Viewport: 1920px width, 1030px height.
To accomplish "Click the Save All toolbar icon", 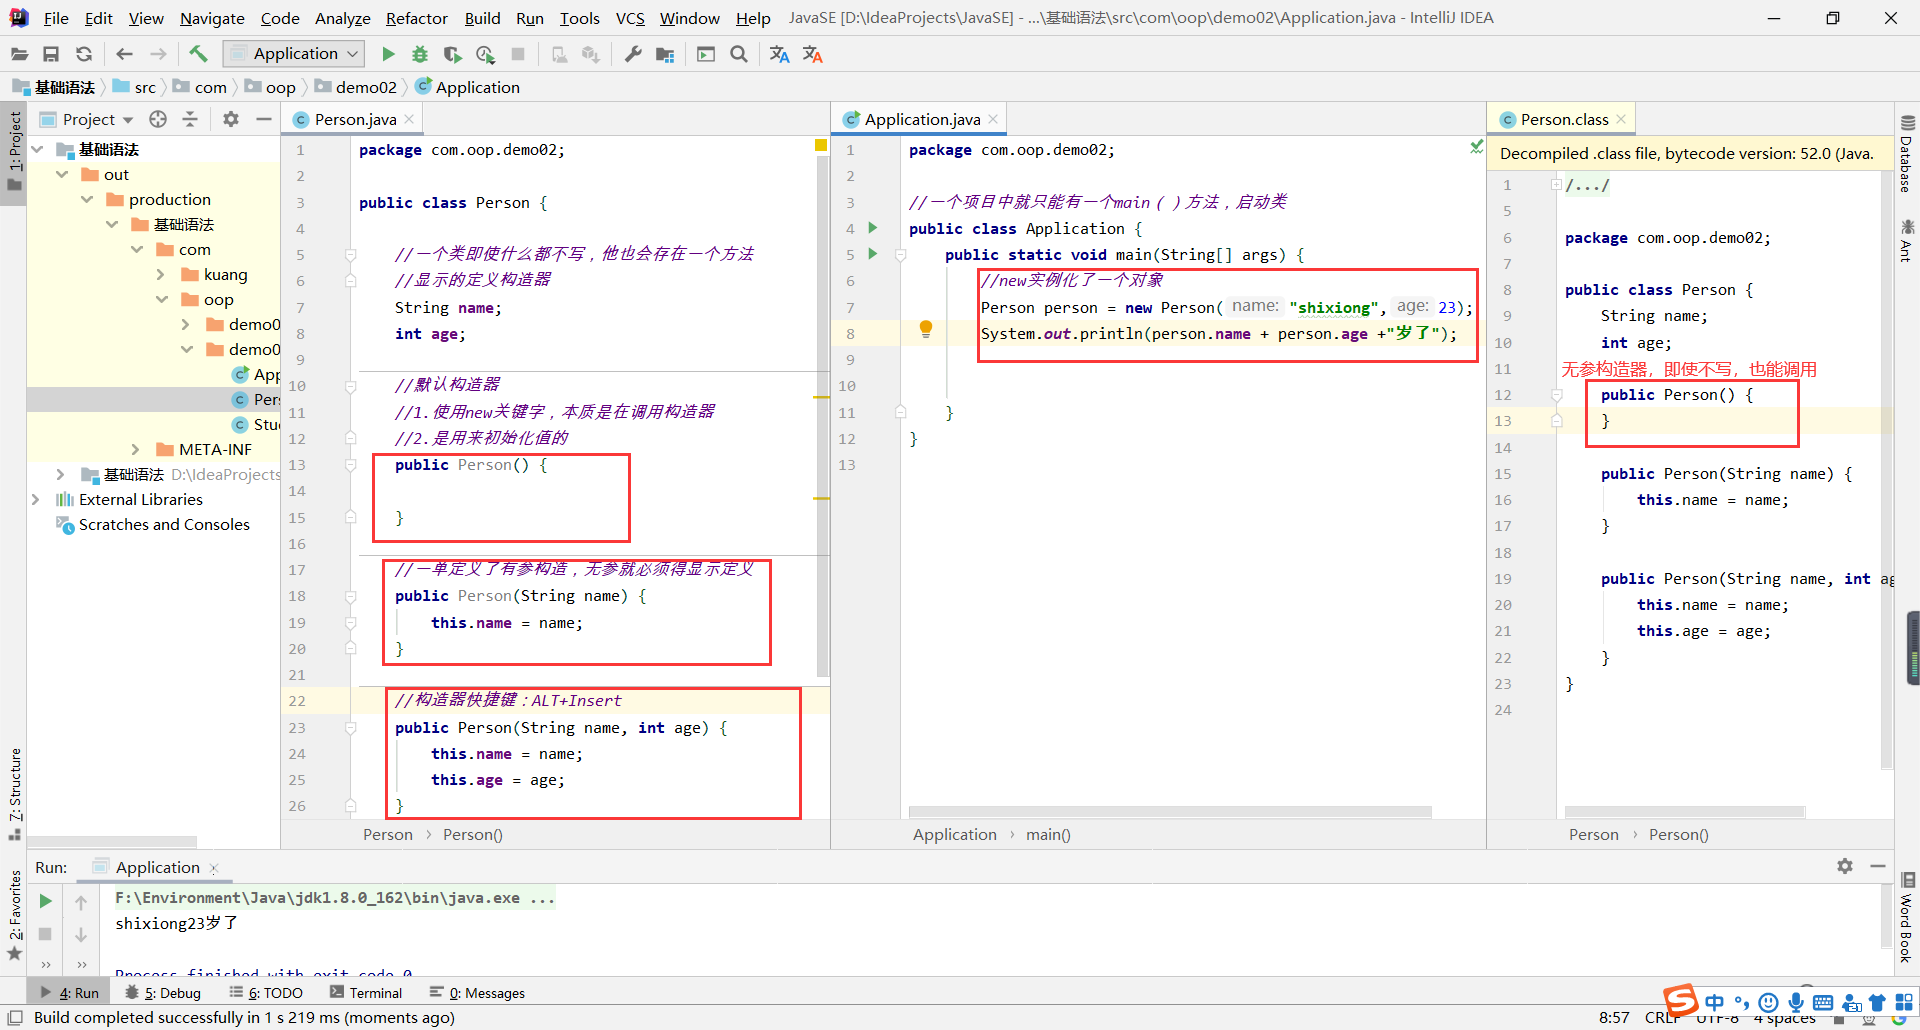I will tap(51, 54).
